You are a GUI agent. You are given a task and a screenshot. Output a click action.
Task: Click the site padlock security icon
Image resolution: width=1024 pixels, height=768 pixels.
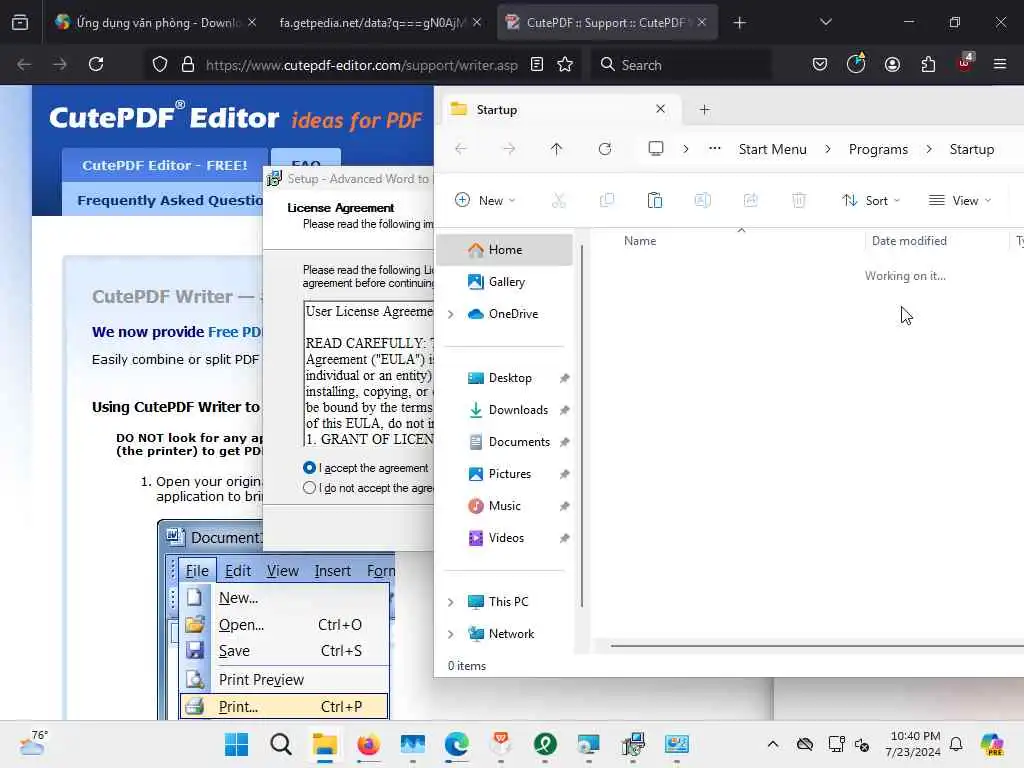(x=188, y=64)
